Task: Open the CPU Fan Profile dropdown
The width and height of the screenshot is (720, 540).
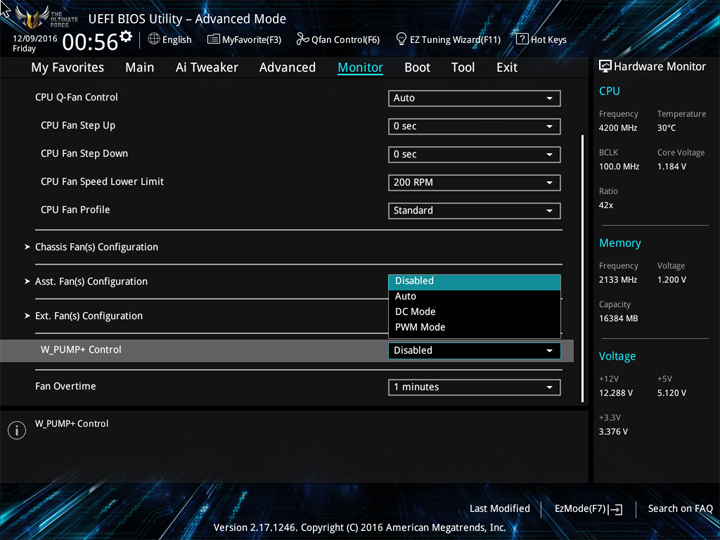Action: (x=474, y=210)
